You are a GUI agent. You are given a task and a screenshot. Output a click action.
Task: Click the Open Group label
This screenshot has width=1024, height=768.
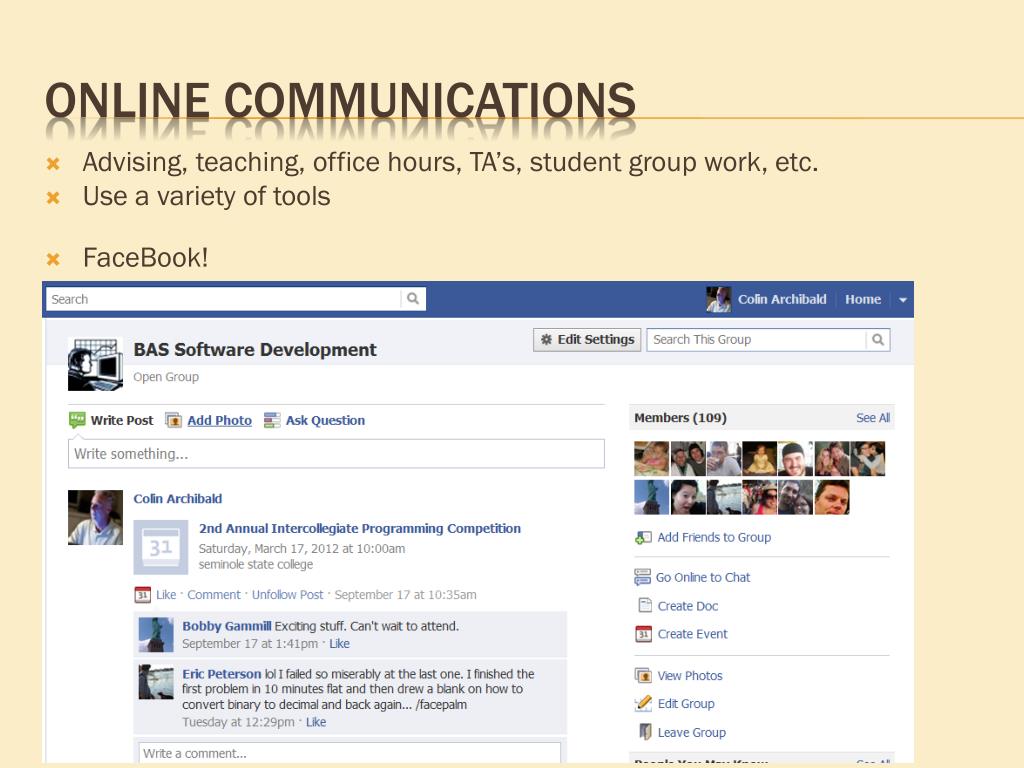(166, 377)
